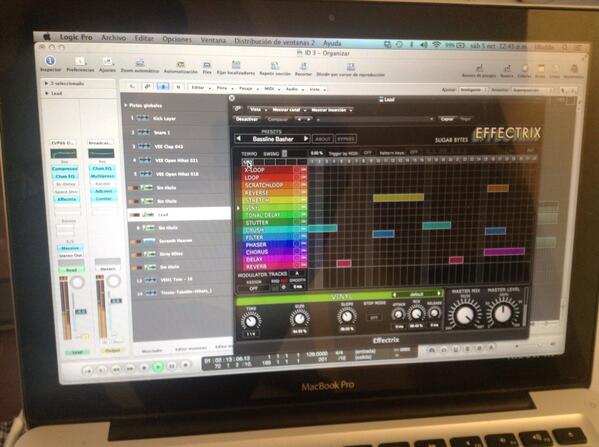Open the Logic Pro application menu

coord(76,37)
